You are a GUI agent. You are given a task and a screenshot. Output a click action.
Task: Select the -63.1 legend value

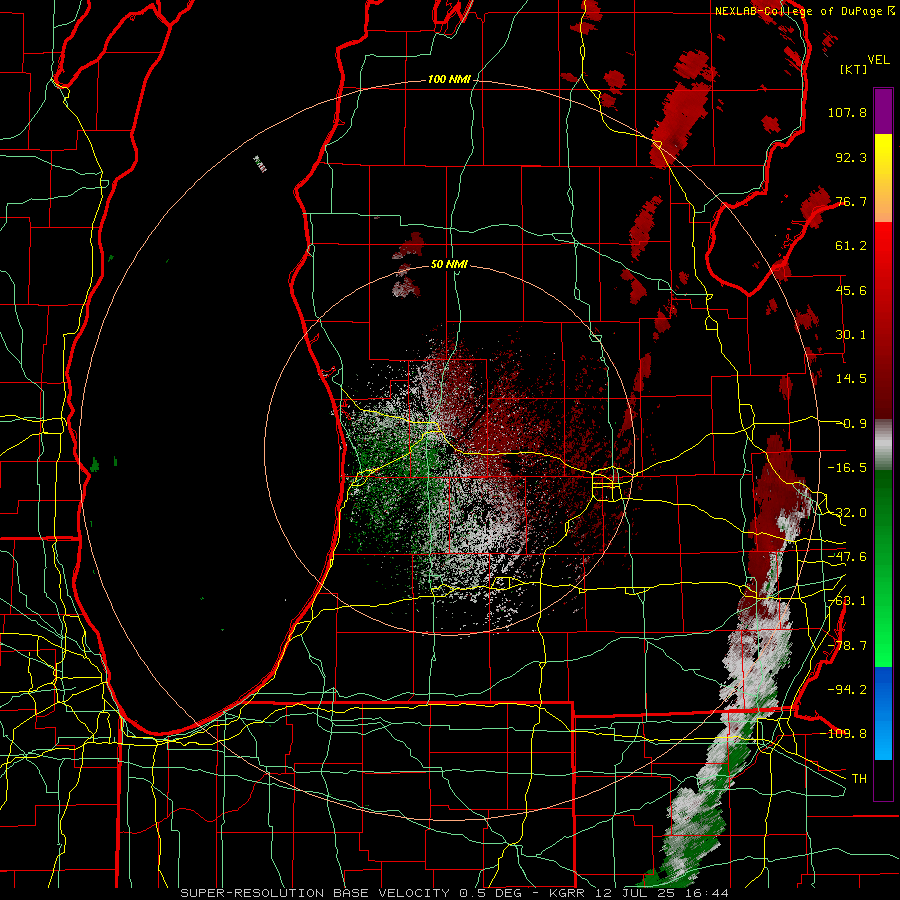coord(847,601)
